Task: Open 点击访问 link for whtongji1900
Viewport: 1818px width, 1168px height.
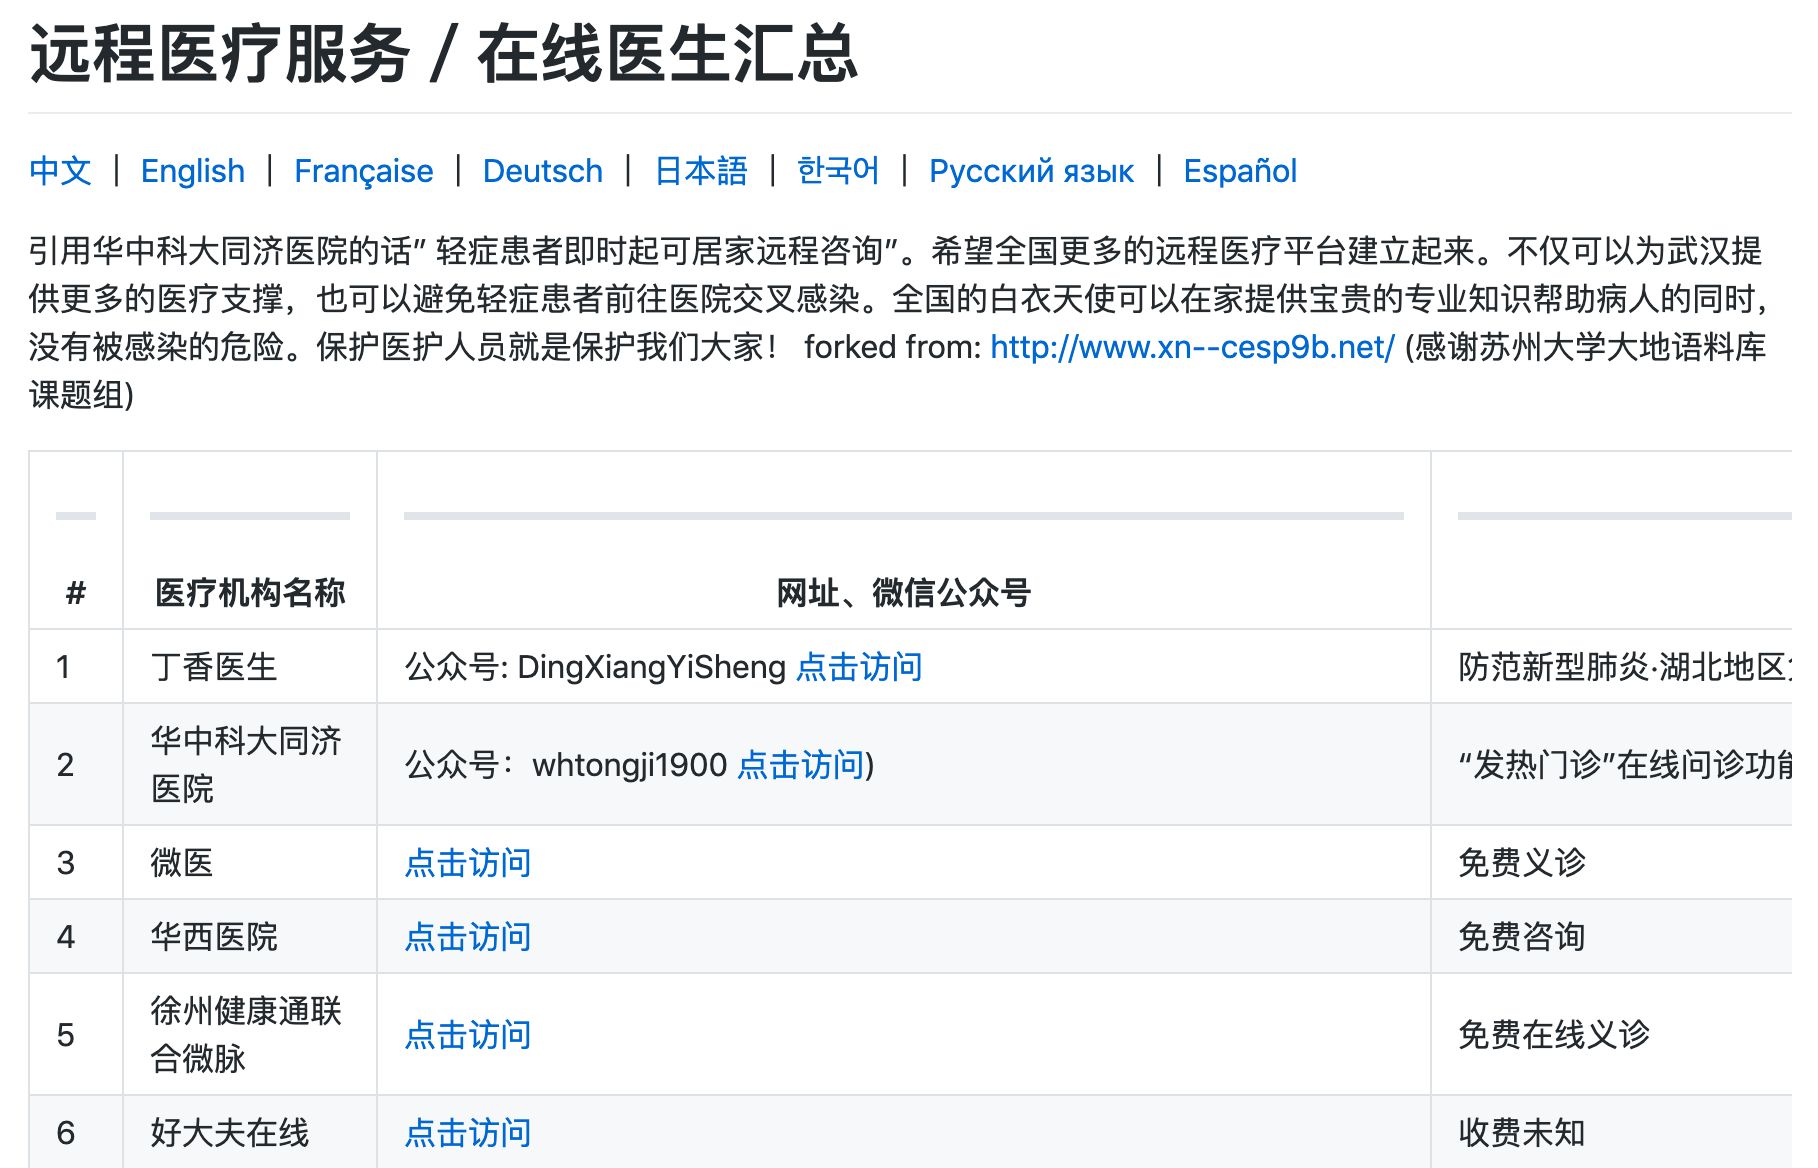Action: click(801, 765)
